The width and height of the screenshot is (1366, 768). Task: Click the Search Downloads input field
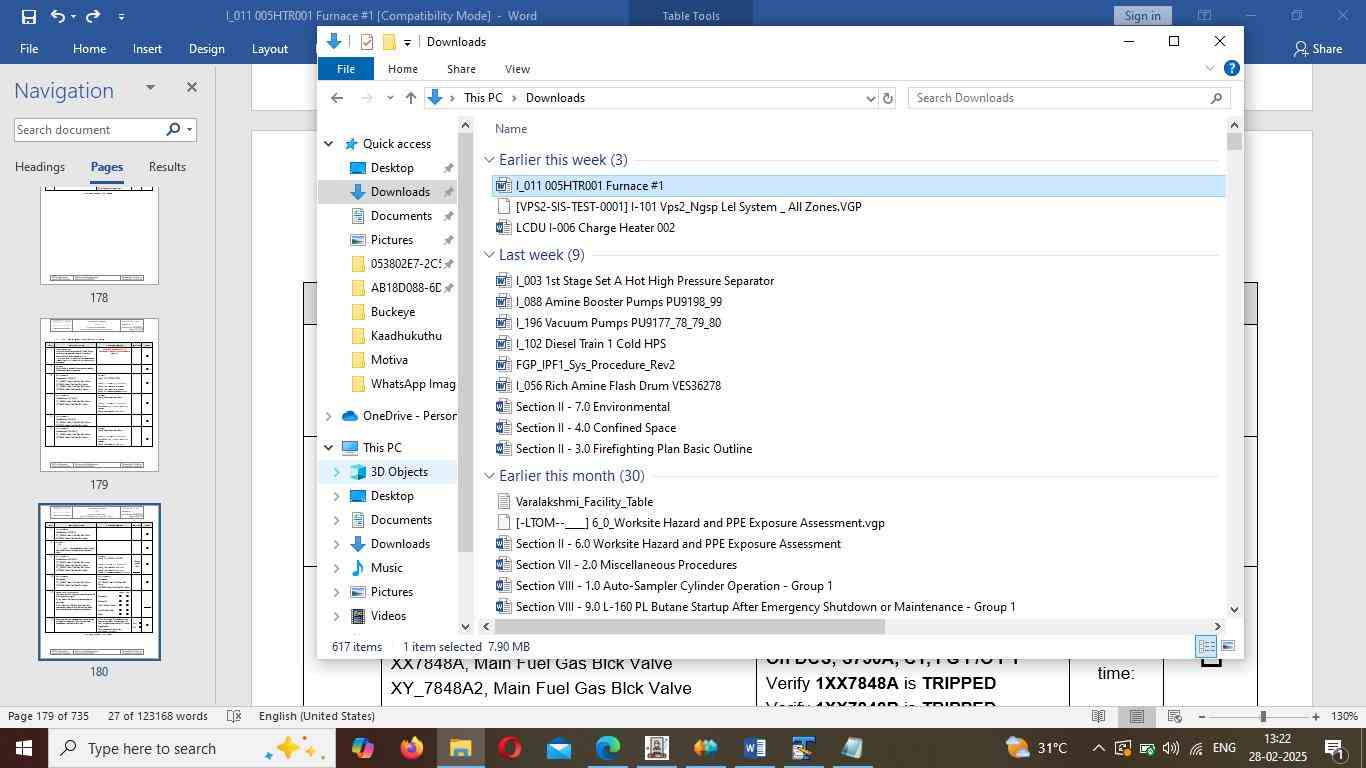(x=1060, y=98)
